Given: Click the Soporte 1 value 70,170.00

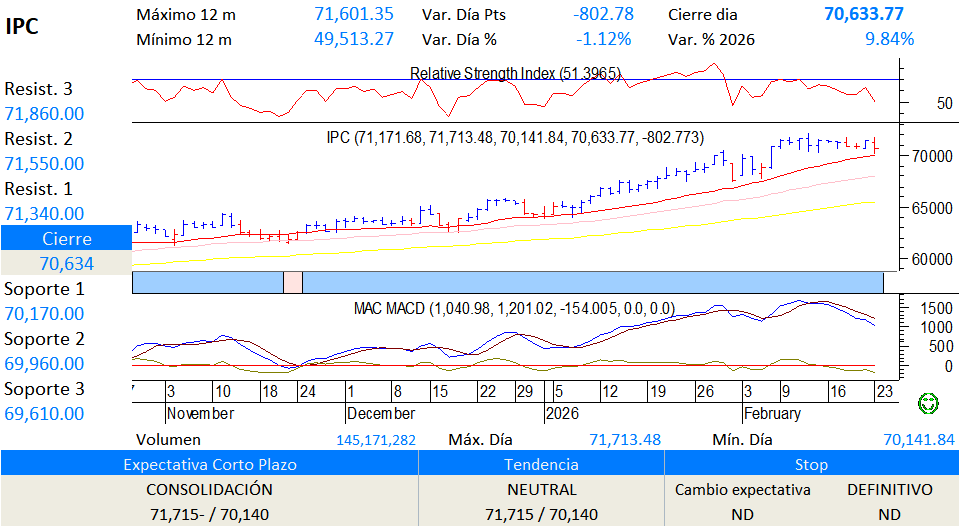Looking at the screenshot, I should point(45,314).
